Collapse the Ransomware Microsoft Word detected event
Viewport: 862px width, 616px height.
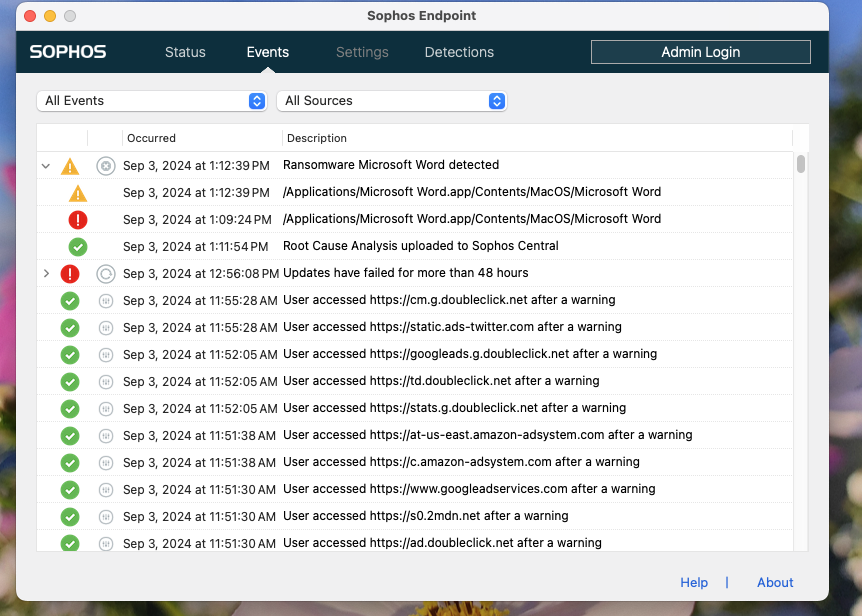coord(46,165)
